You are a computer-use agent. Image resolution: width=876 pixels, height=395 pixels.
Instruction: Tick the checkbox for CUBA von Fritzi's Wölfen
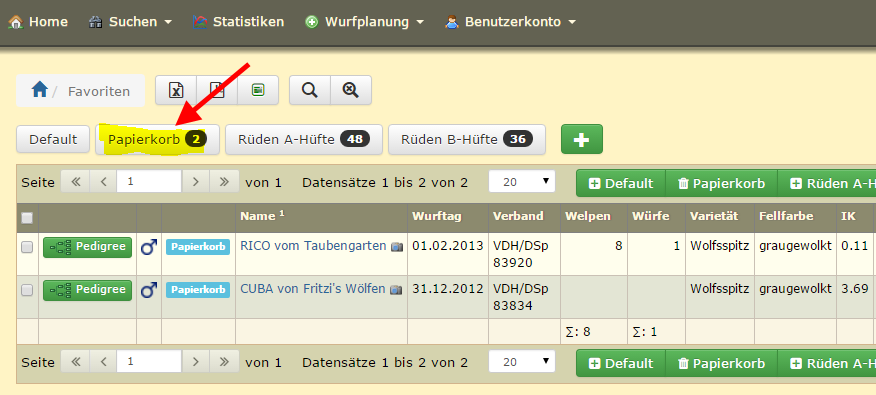click(27, 290)
